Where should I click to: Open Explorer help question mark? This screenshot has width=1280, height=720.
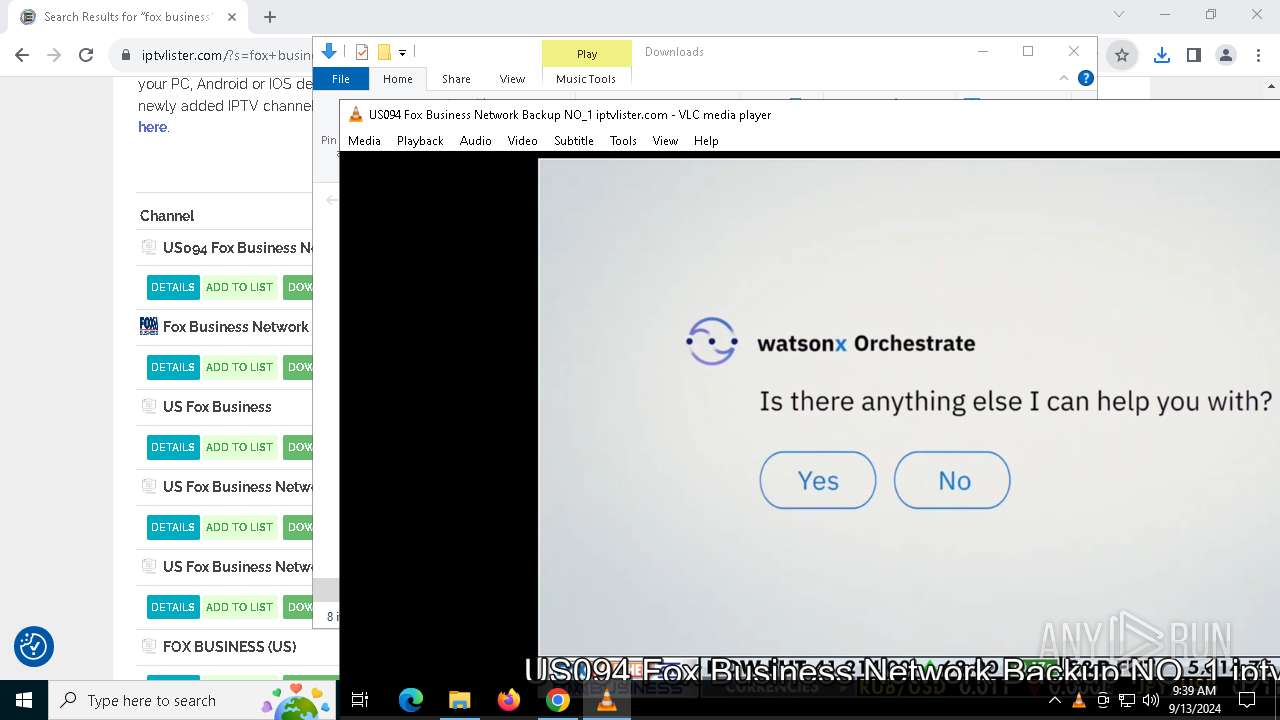tap(1085, 78)
